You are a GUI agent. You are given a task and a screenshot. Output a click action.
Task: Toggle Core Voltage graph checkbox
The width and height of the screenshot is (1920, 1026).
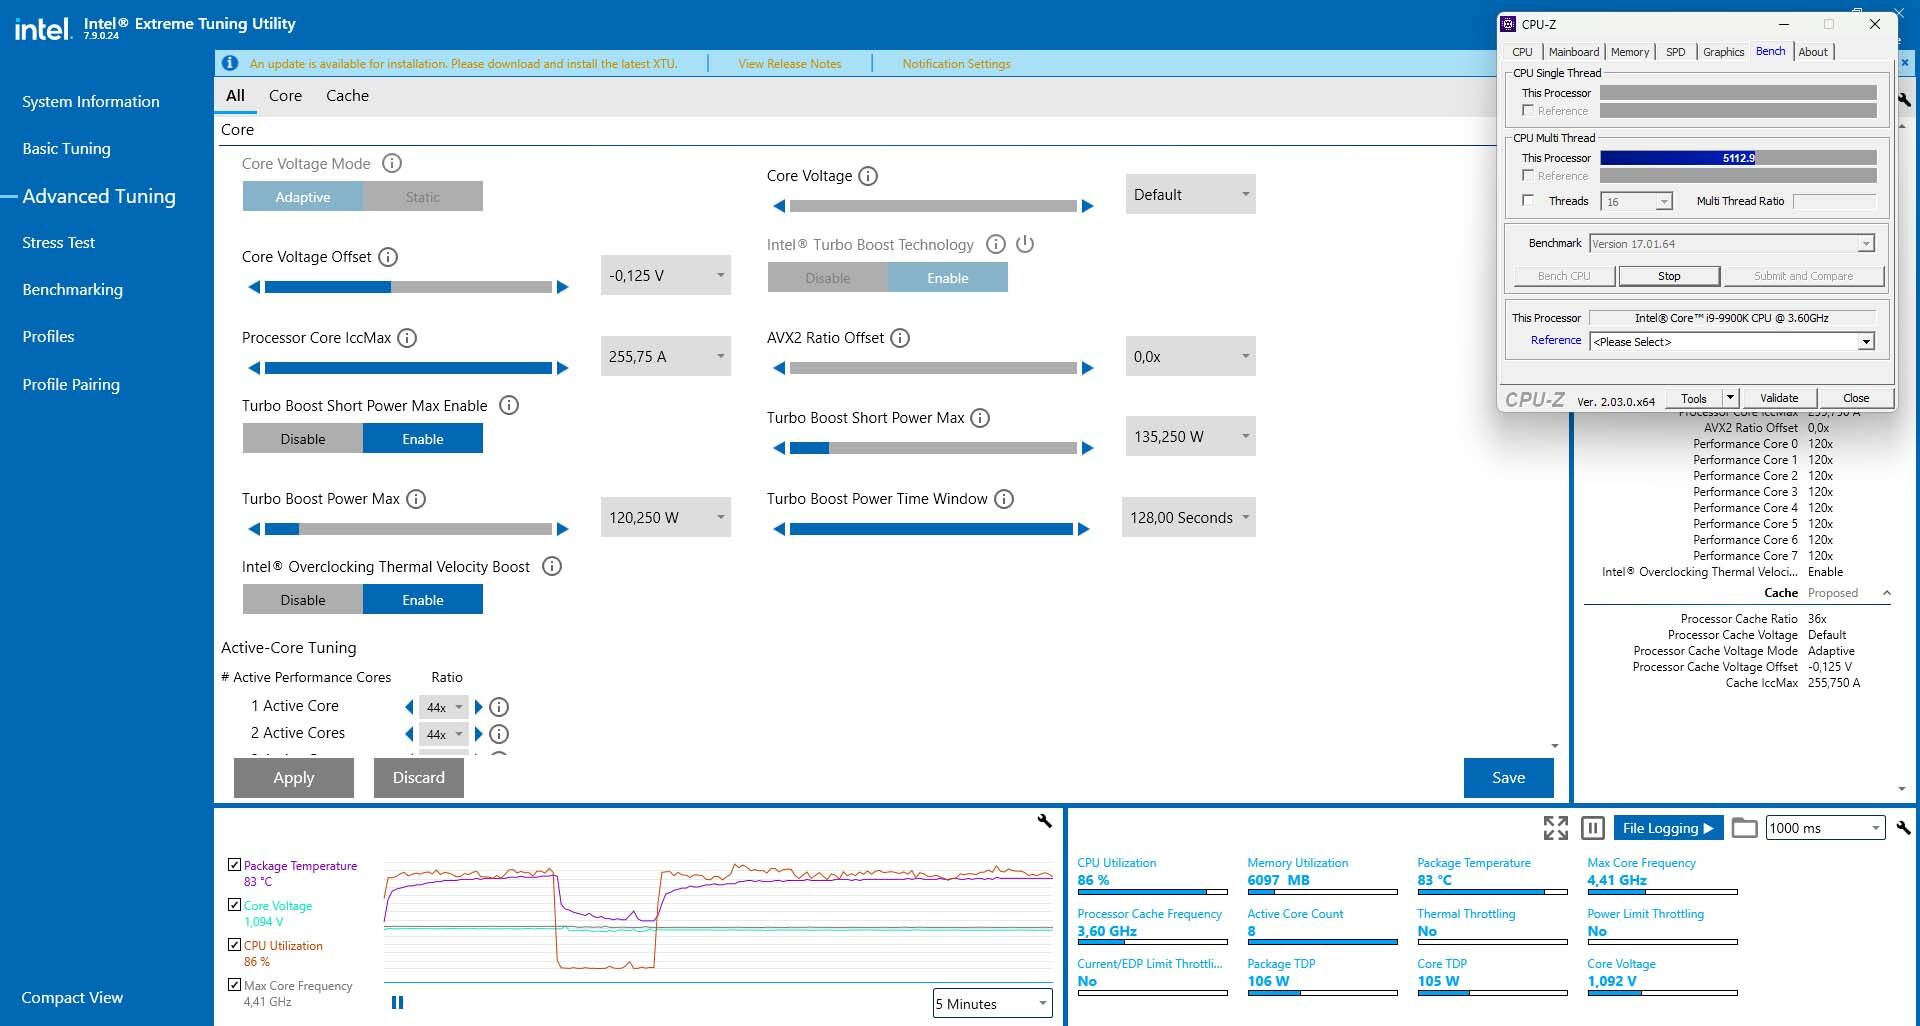coord(234,905)
